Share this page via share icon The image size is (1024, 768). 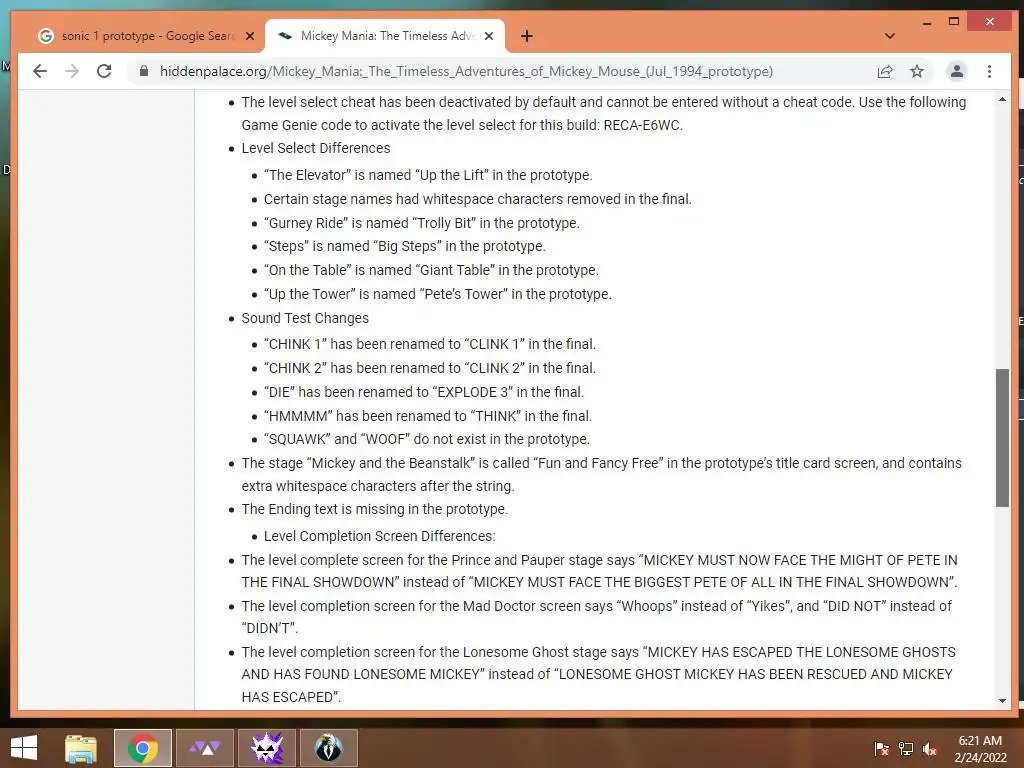click(x=885, y=71)
